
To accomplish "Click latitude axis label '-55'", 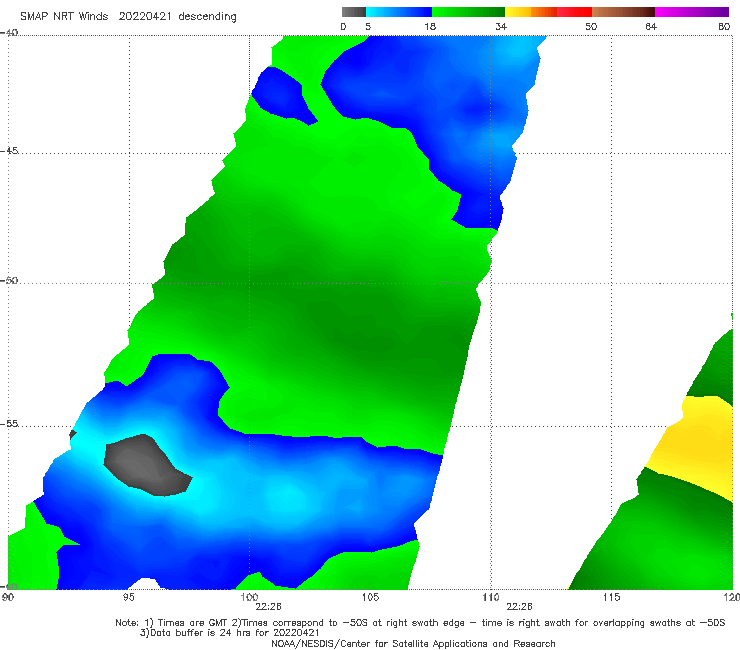I will [9, 424].
